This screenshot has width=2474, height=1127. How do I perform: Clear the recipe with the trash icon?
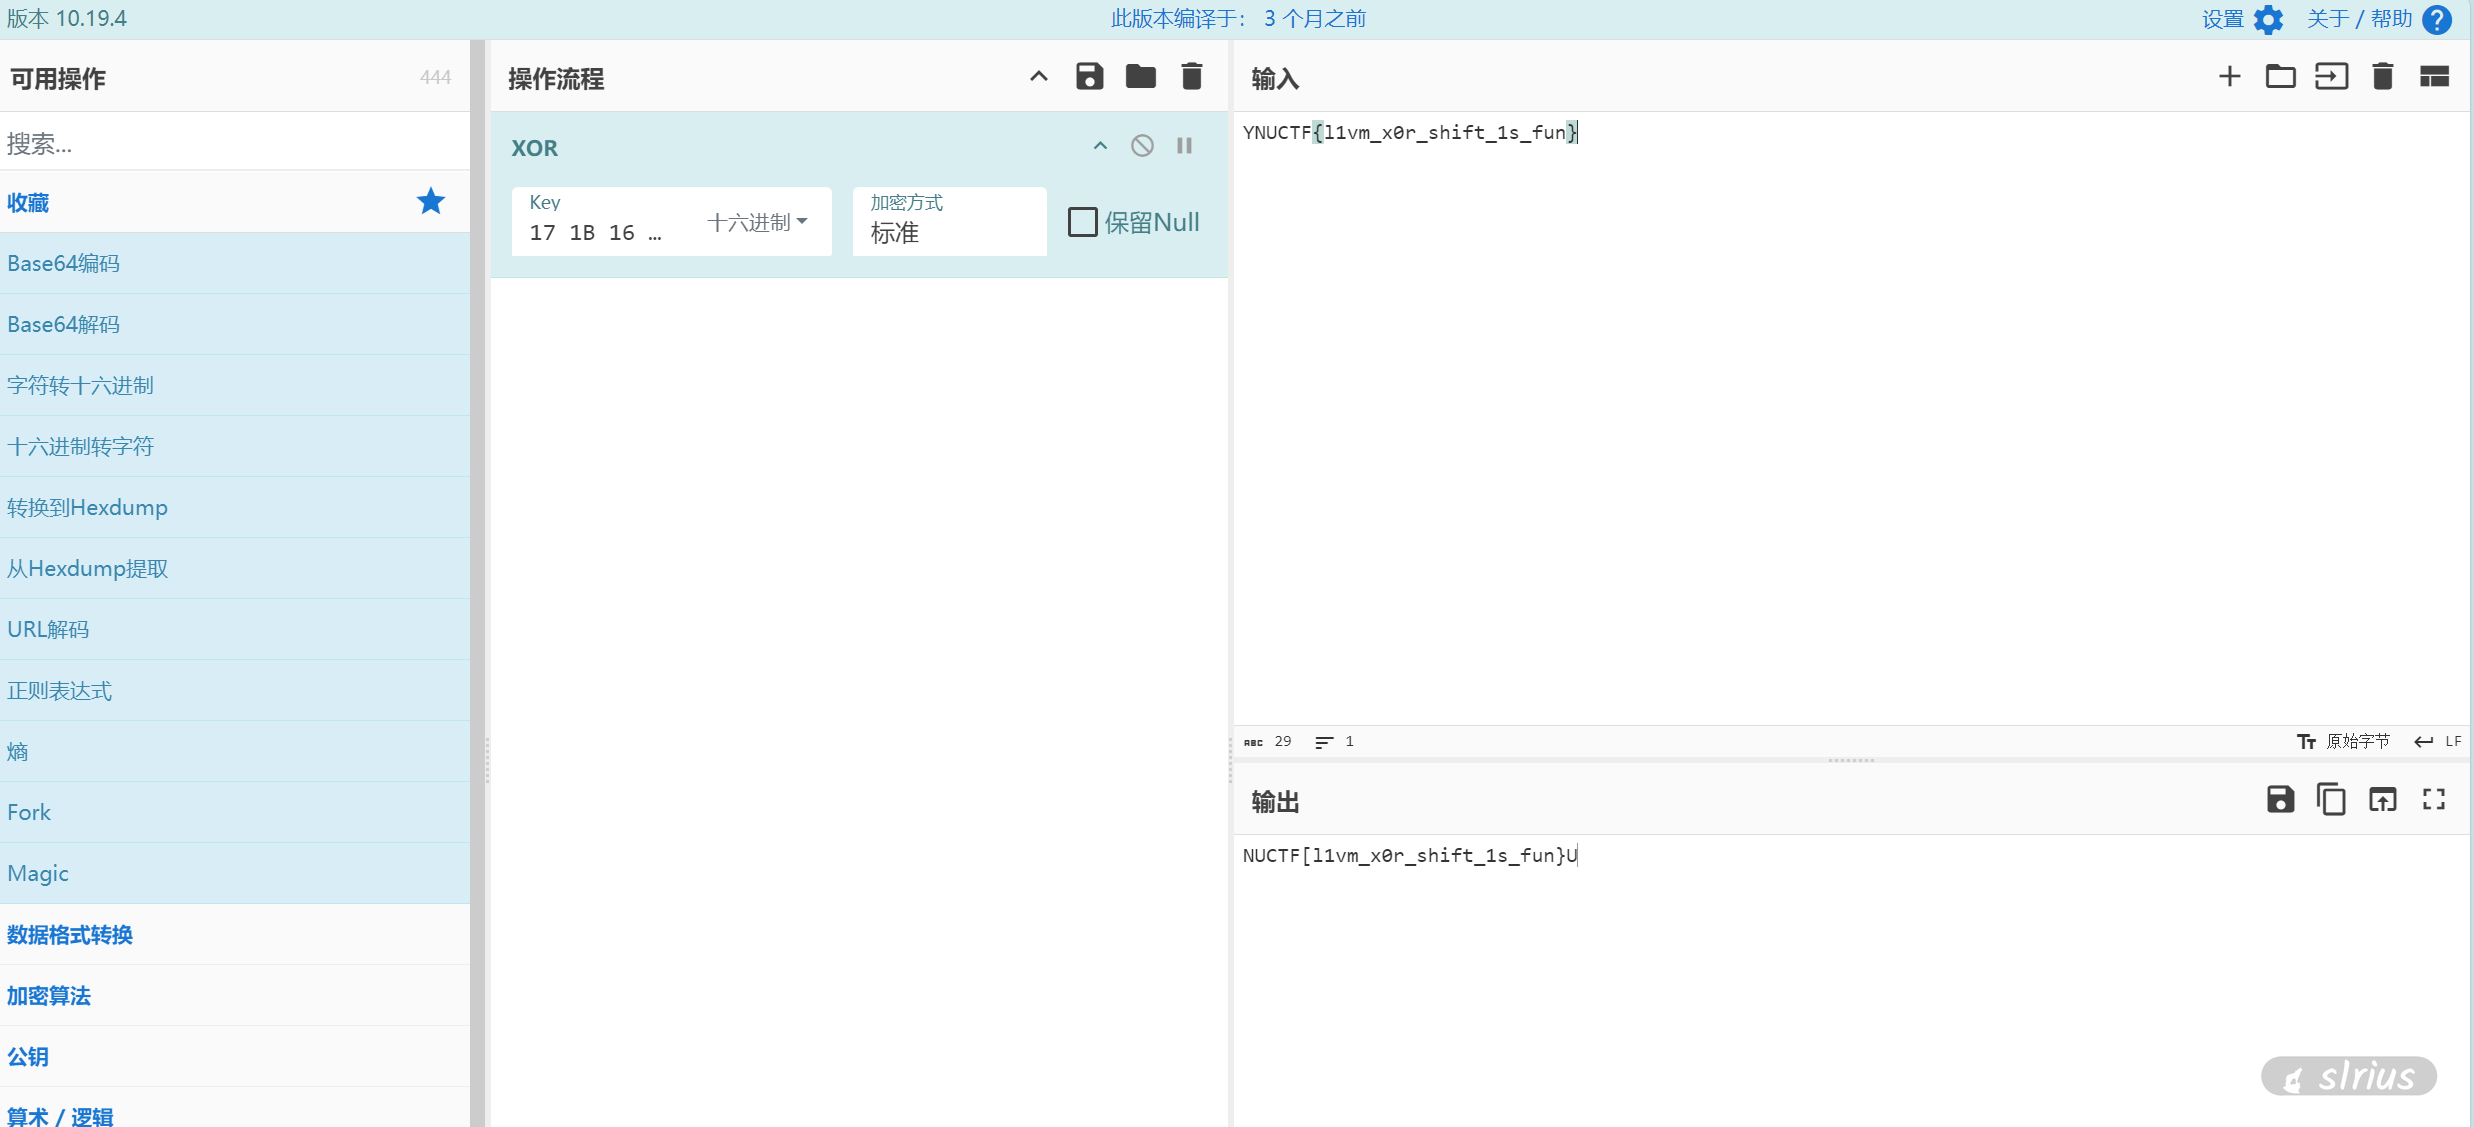(1191, 77)
